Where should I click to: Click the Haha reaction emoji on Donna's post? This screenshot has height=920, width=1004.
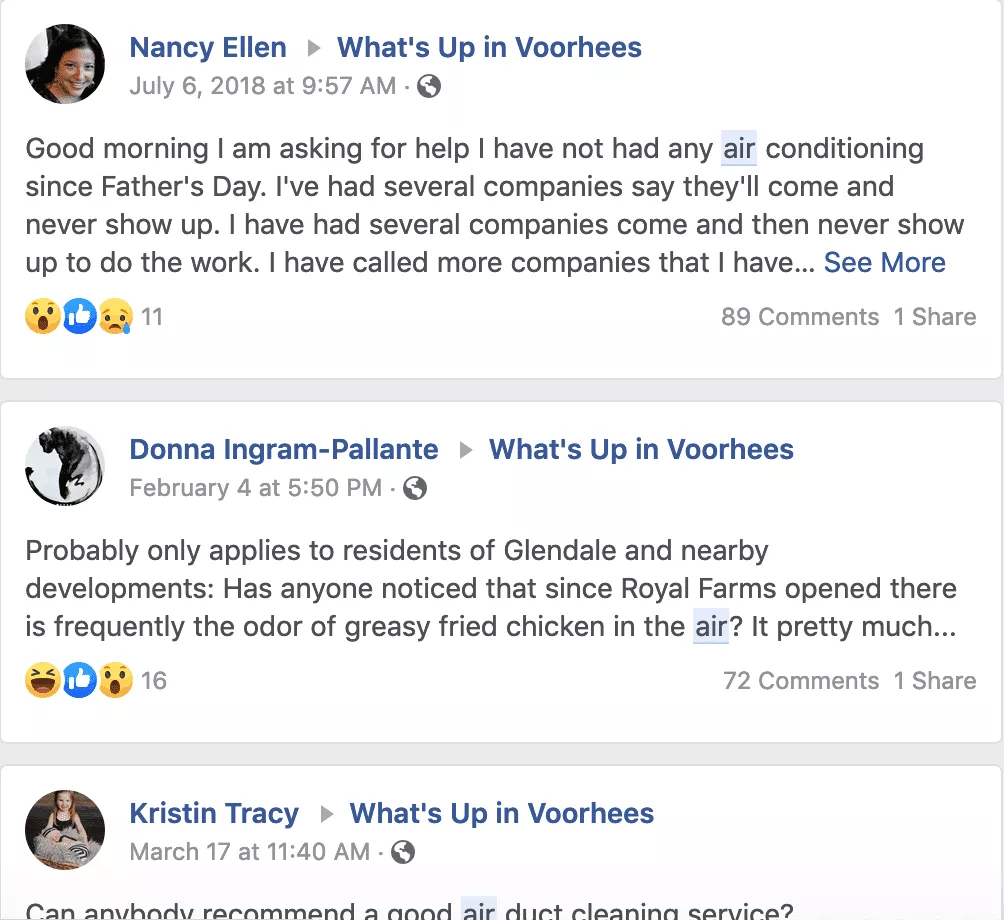pos(43,681)
